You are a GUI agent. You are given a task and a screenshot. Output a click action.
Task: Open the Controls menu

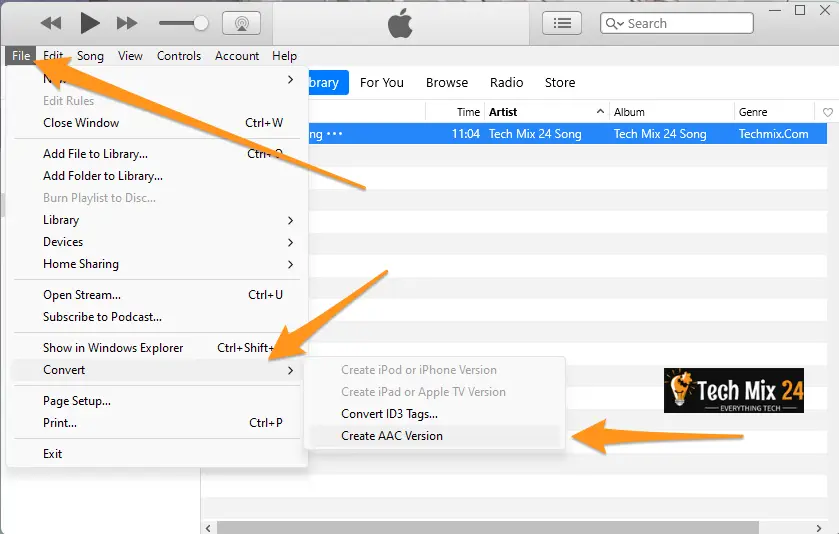click(x=179, y=56)
